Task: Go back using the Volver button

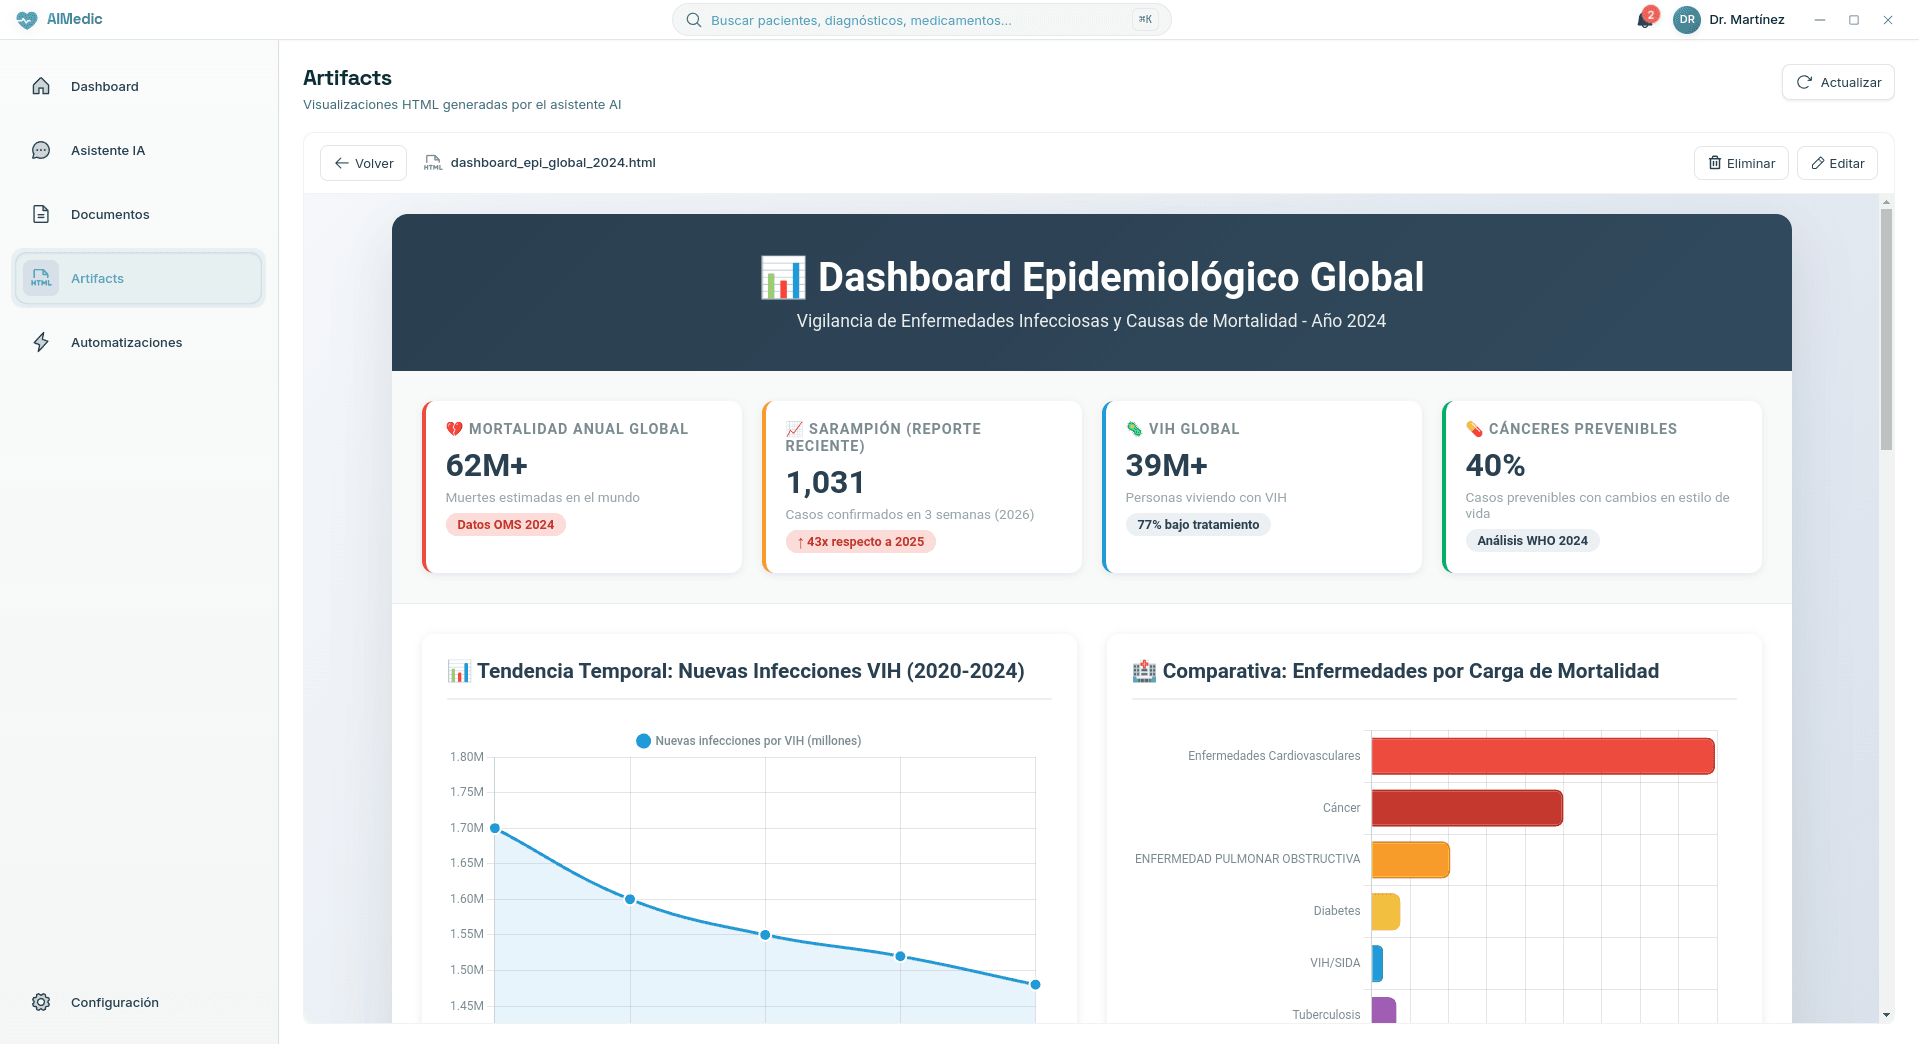Action: (362, 162)
